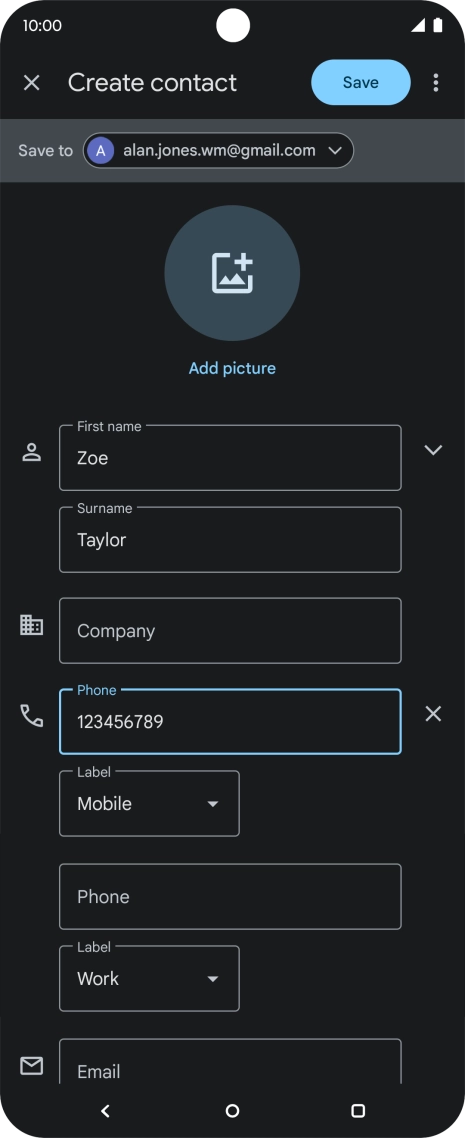
Task: Open the three-dot overflow menu
Action: click(435, 83)
